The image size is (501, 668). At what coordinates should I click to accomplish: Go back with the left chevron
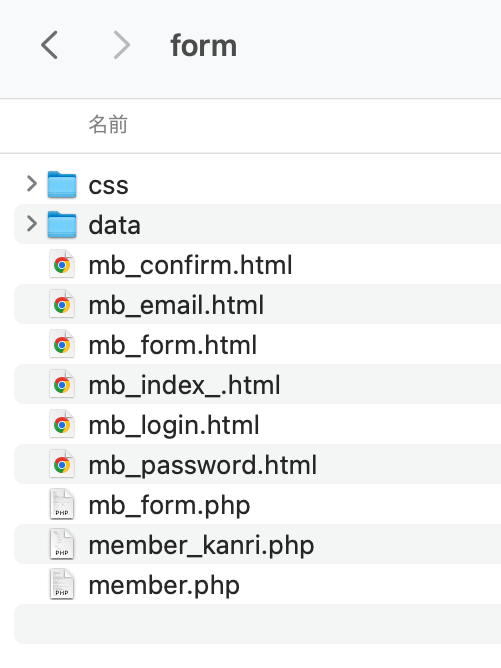click(x=49, y=45)
